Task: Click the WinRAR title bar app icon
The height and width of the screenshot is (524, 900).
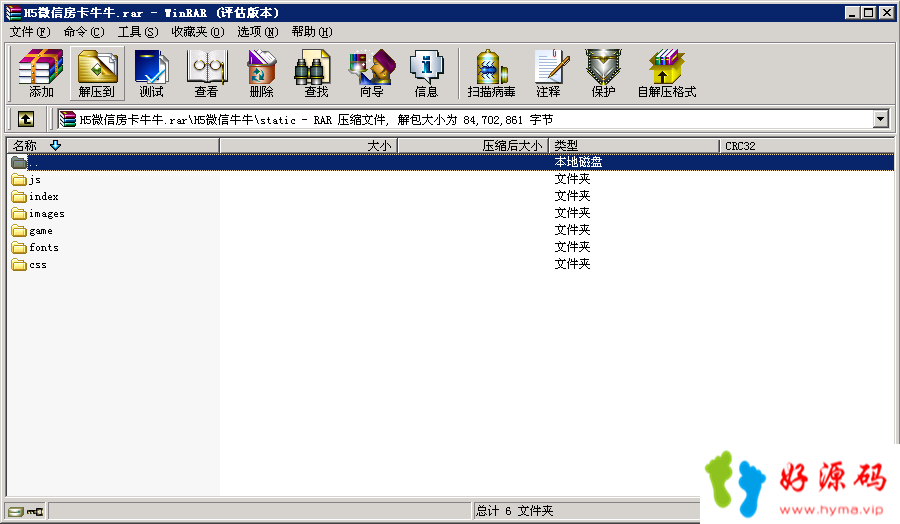Action: [x=13, y=13]
